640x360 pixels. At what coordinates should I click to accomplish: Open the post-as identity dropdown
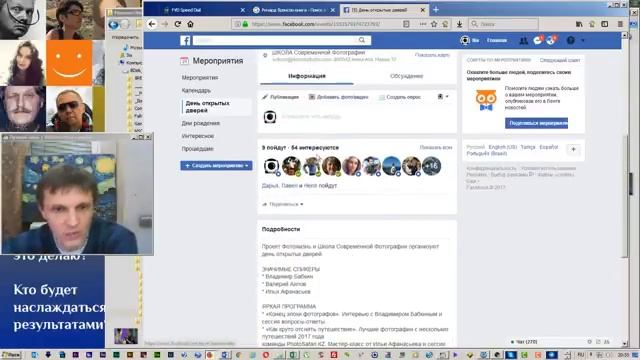pos(443,97)
